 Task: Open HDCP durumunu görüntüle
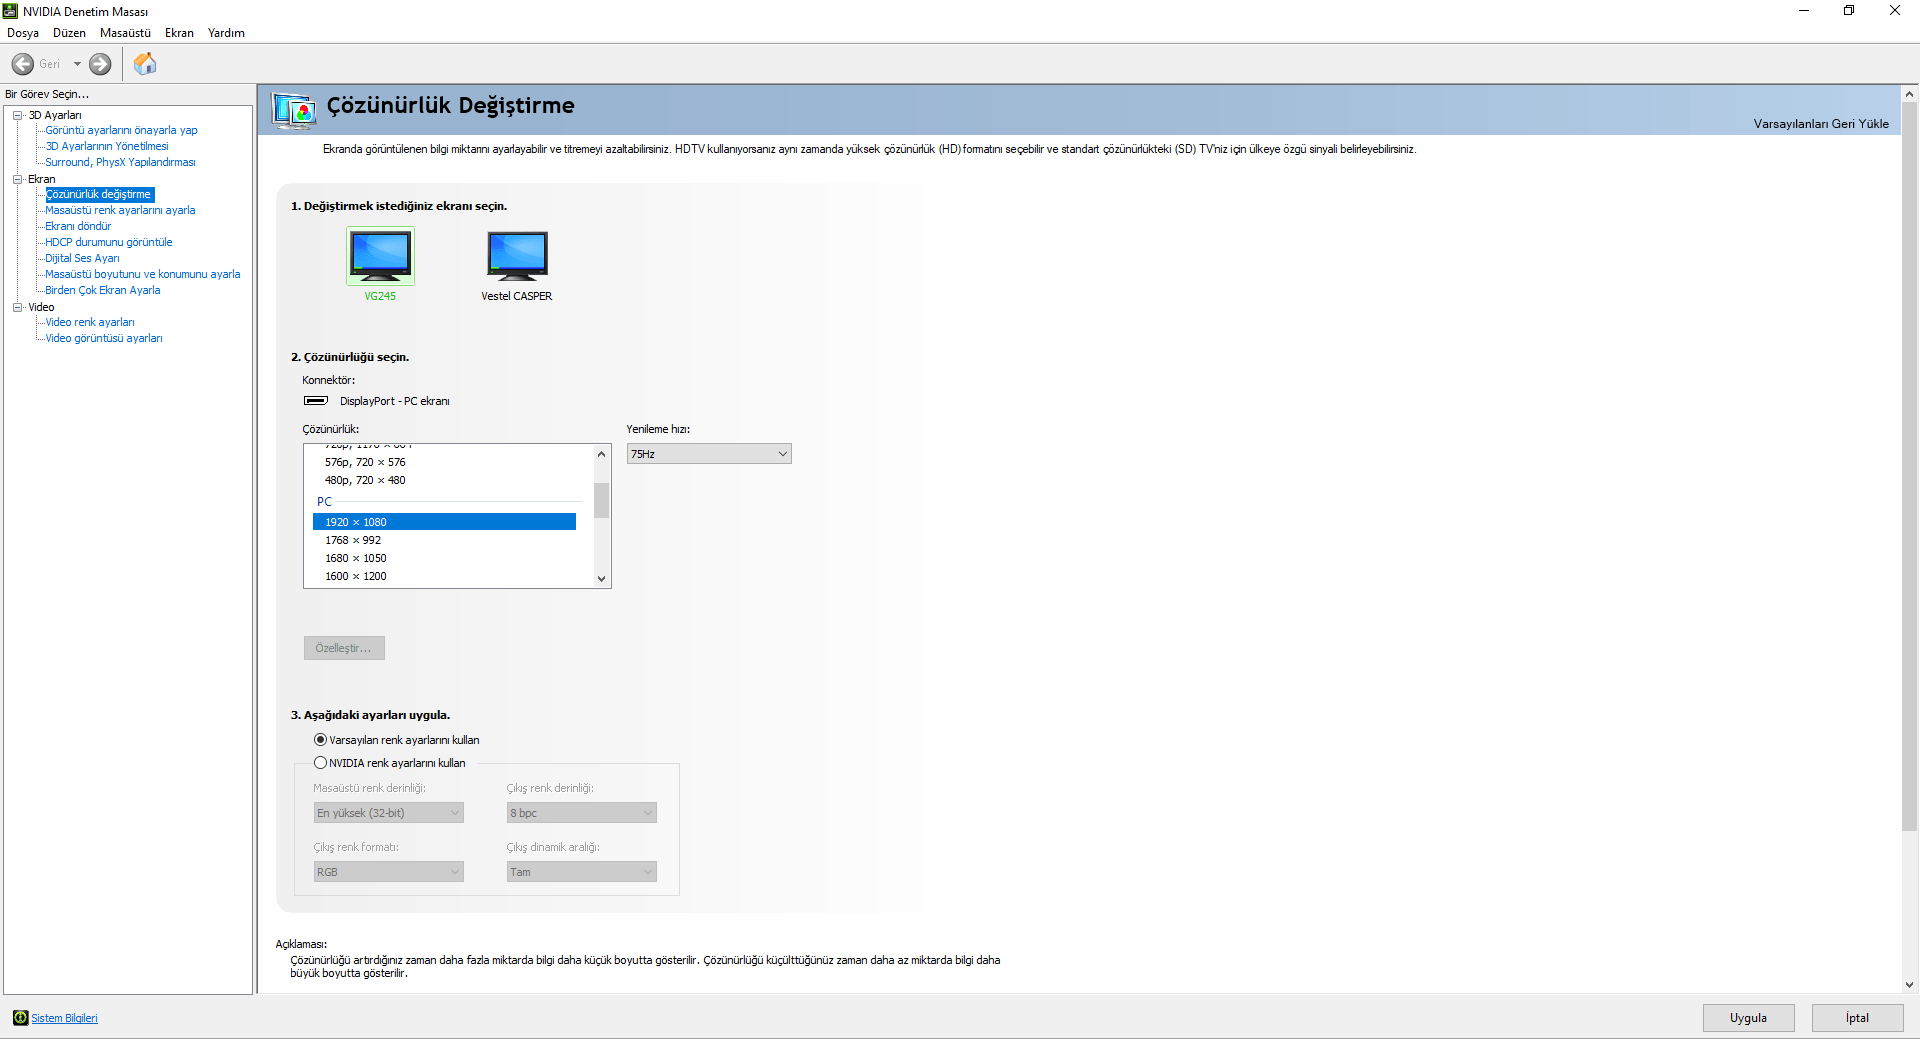coord(109,242)
